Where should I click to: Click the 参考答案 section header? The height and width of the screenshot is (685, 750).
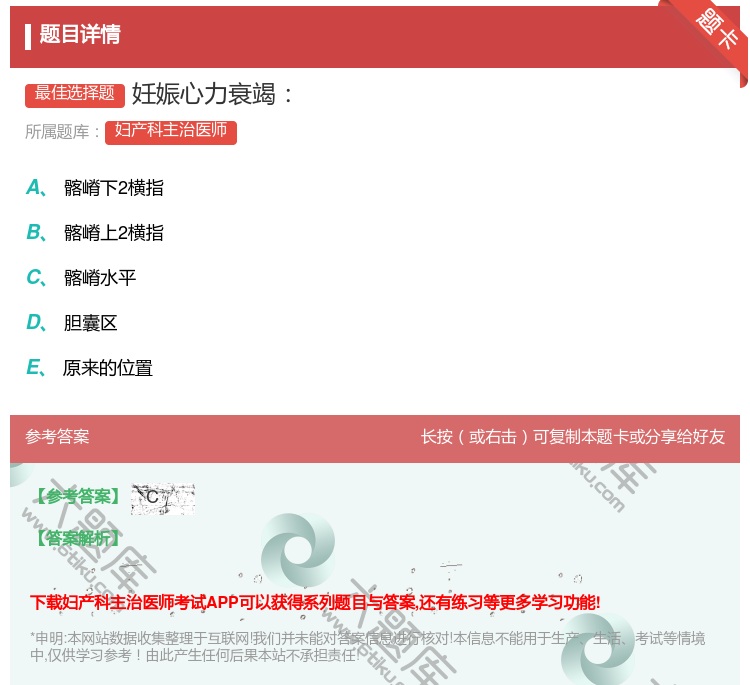(x=57, y=437)
